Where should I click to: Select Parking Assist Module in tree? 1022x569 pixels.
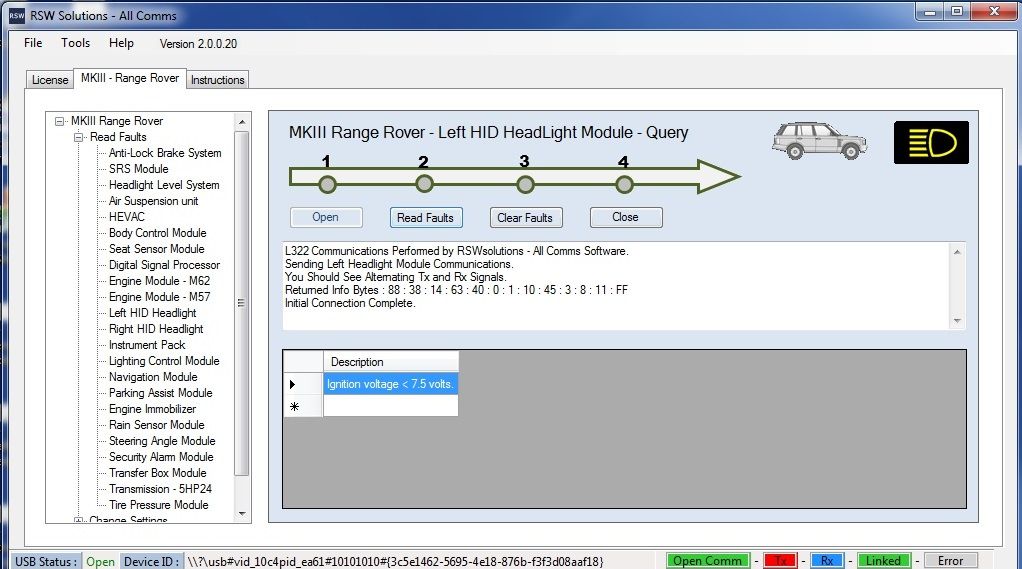160,393
